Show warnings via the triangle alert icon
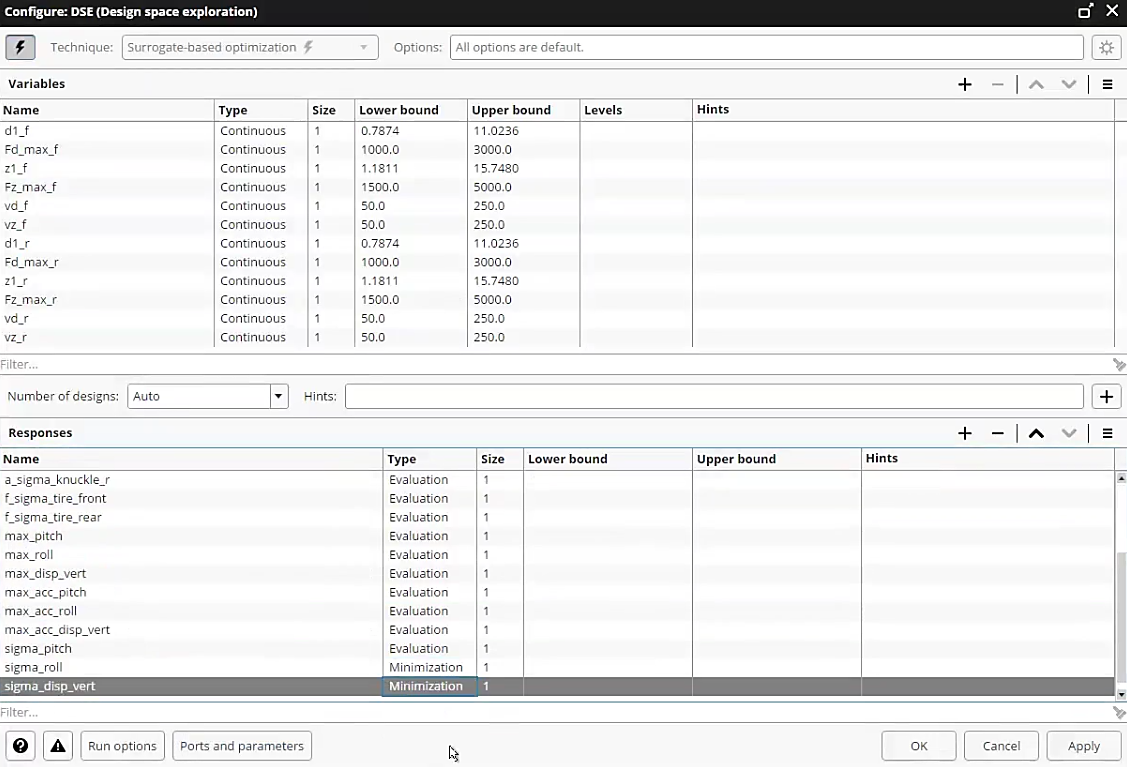 (x=58, y=746)
